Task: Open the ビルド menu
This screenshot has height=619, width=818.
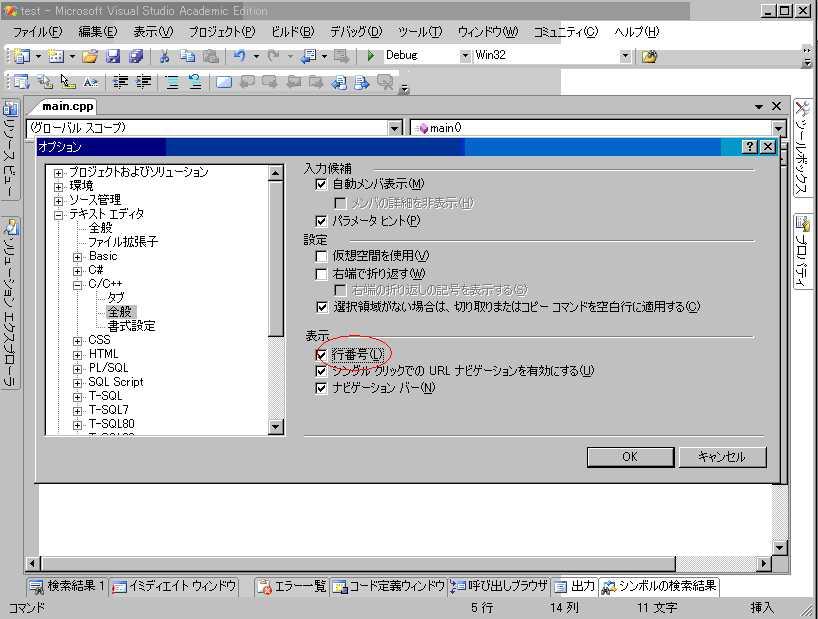Action: pyautogui.click(x=292, y=32)
